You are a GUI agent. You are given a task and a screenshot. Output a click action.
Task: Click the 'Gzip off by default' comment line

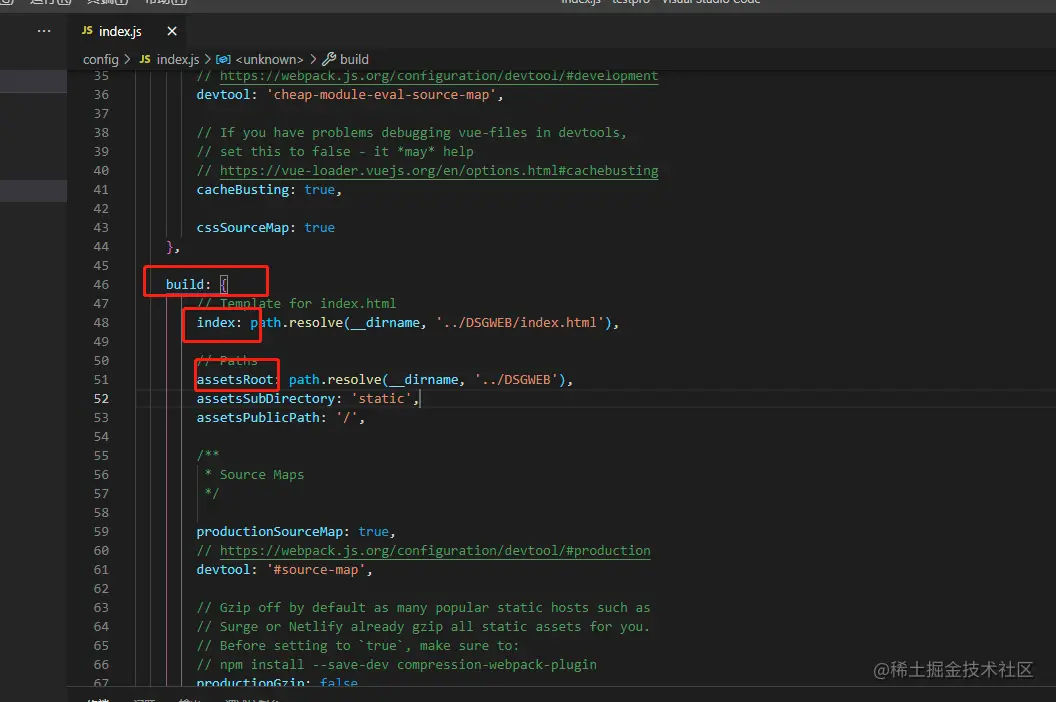click(424, 608)
